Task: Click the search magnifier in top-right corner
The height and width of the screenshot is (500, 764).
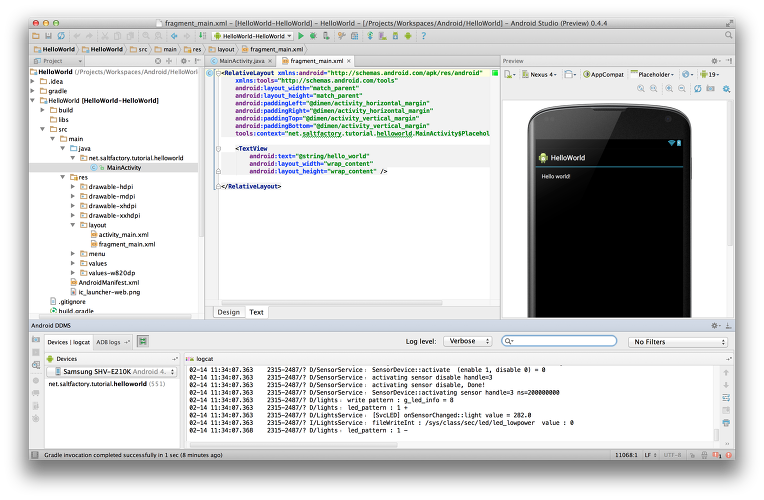Action: (728, 35)
